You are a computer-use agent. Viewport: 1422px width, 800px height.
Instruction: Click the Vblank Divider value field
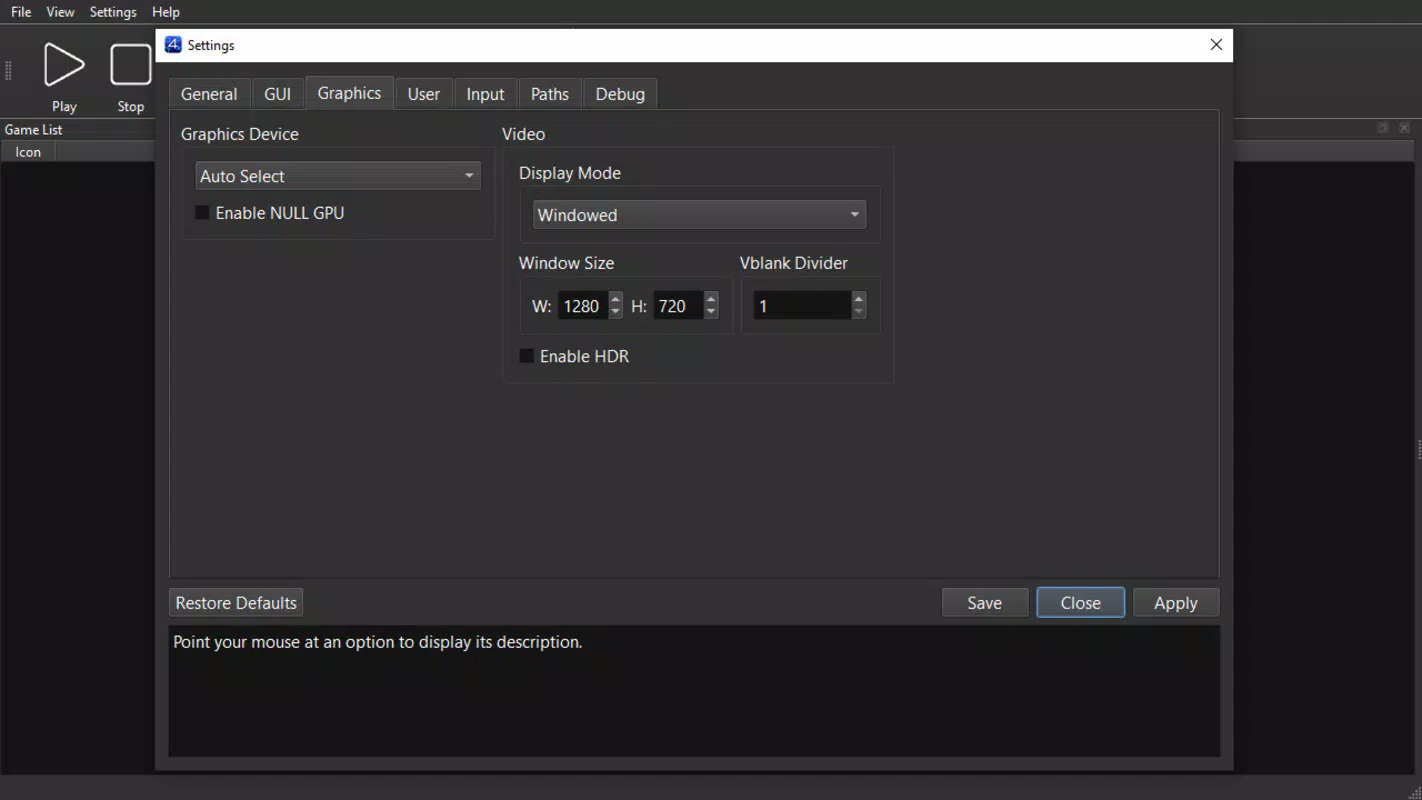pos(803,306)
